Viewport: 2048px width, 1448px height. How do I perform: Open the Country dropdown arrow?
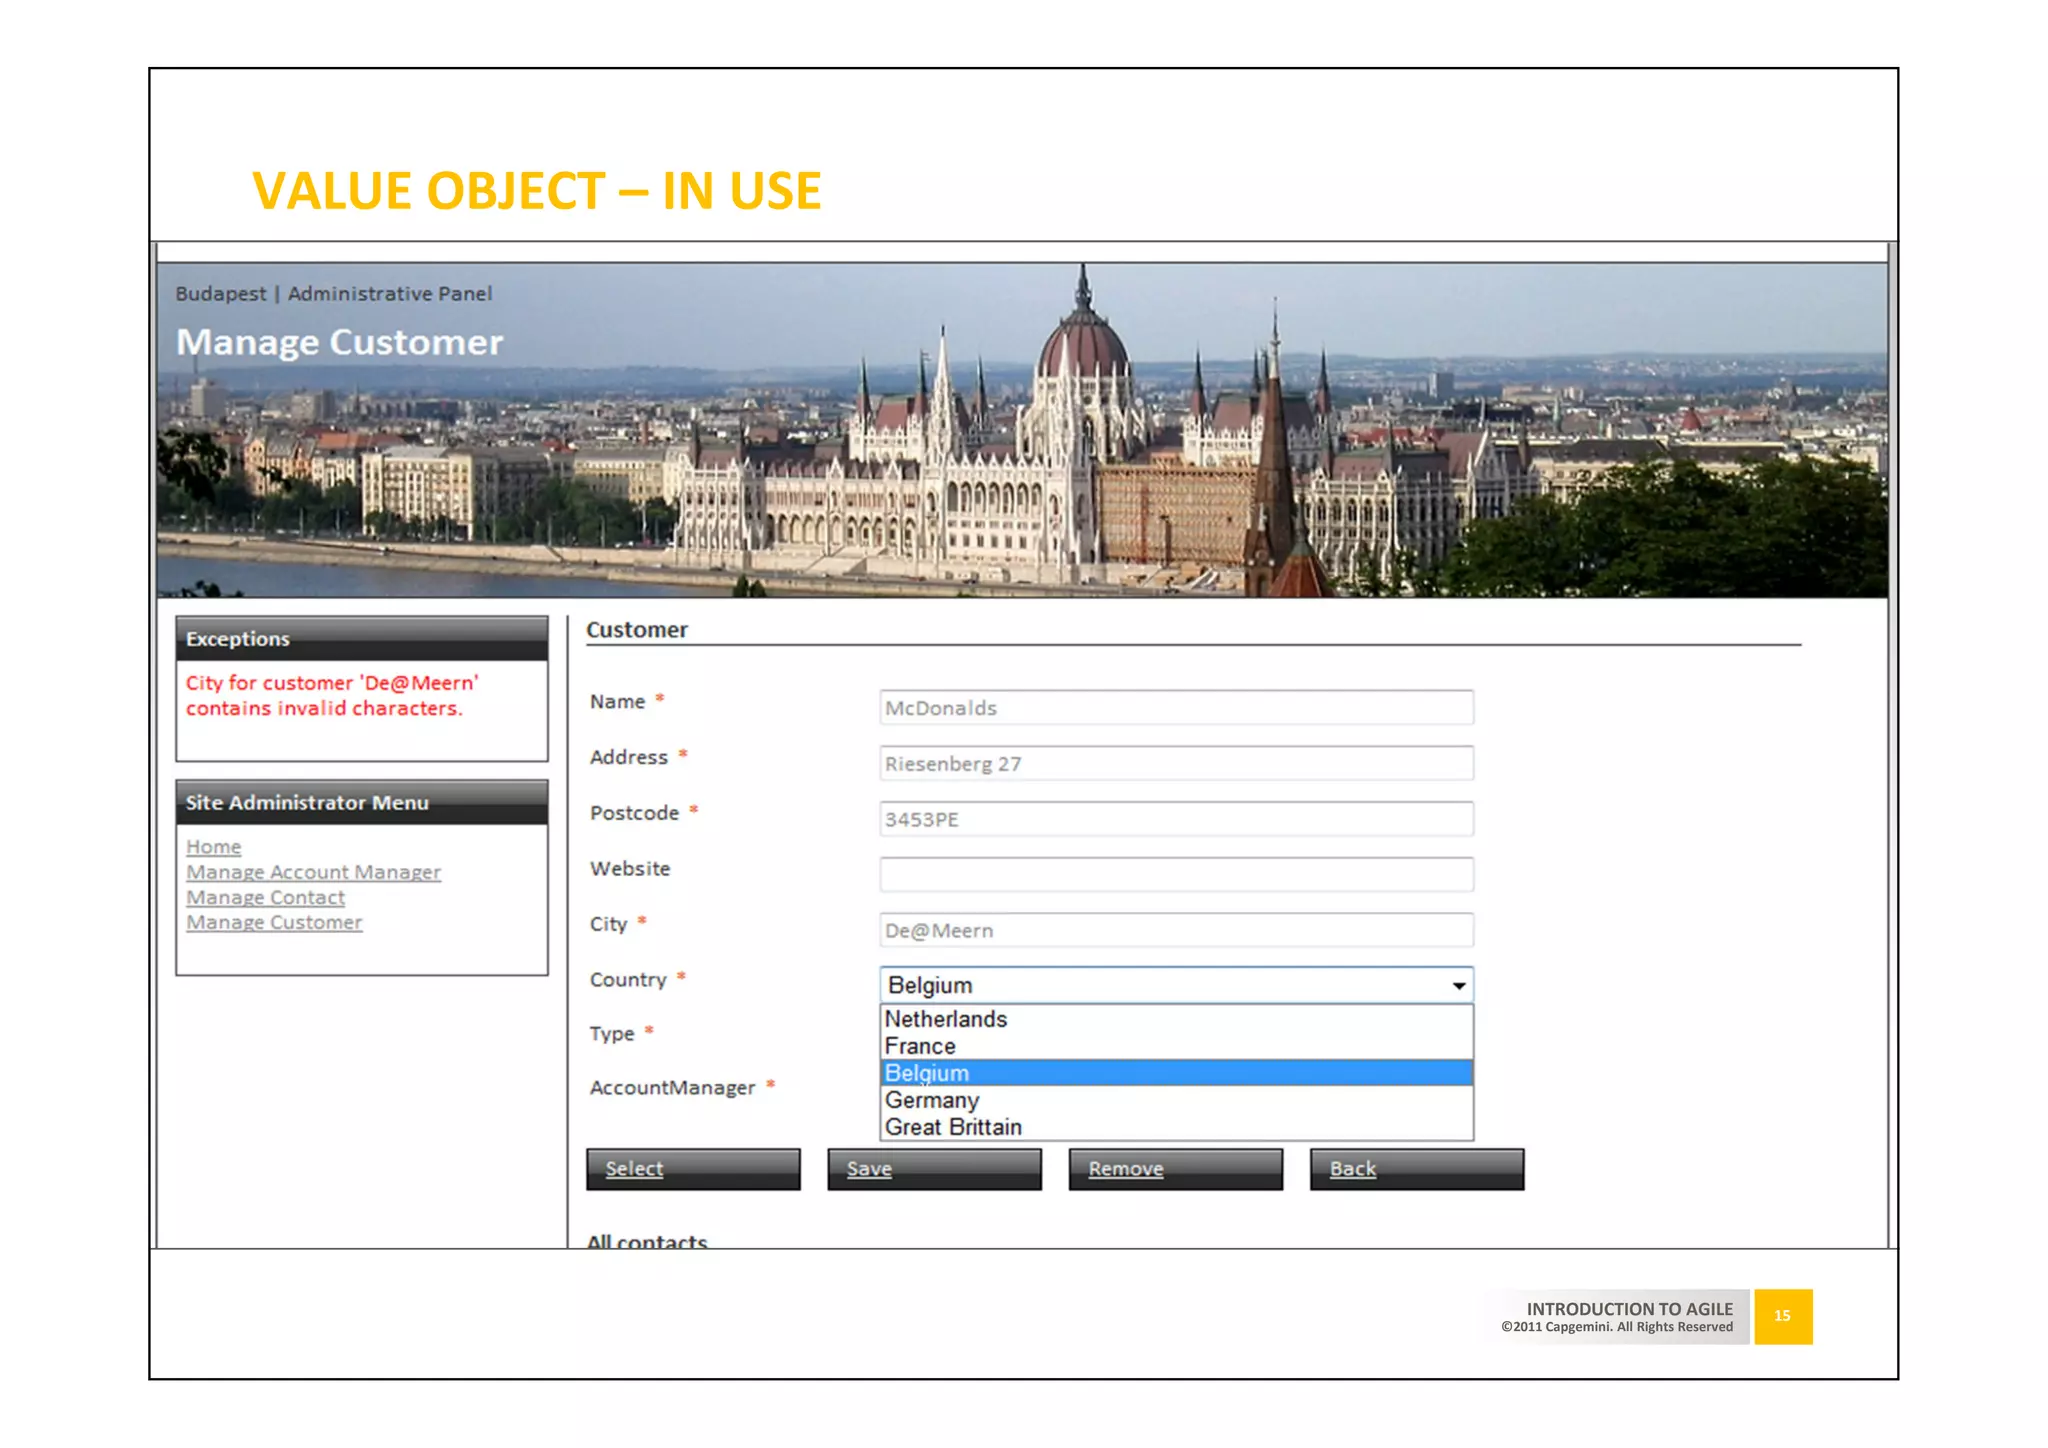[1458, 986]
